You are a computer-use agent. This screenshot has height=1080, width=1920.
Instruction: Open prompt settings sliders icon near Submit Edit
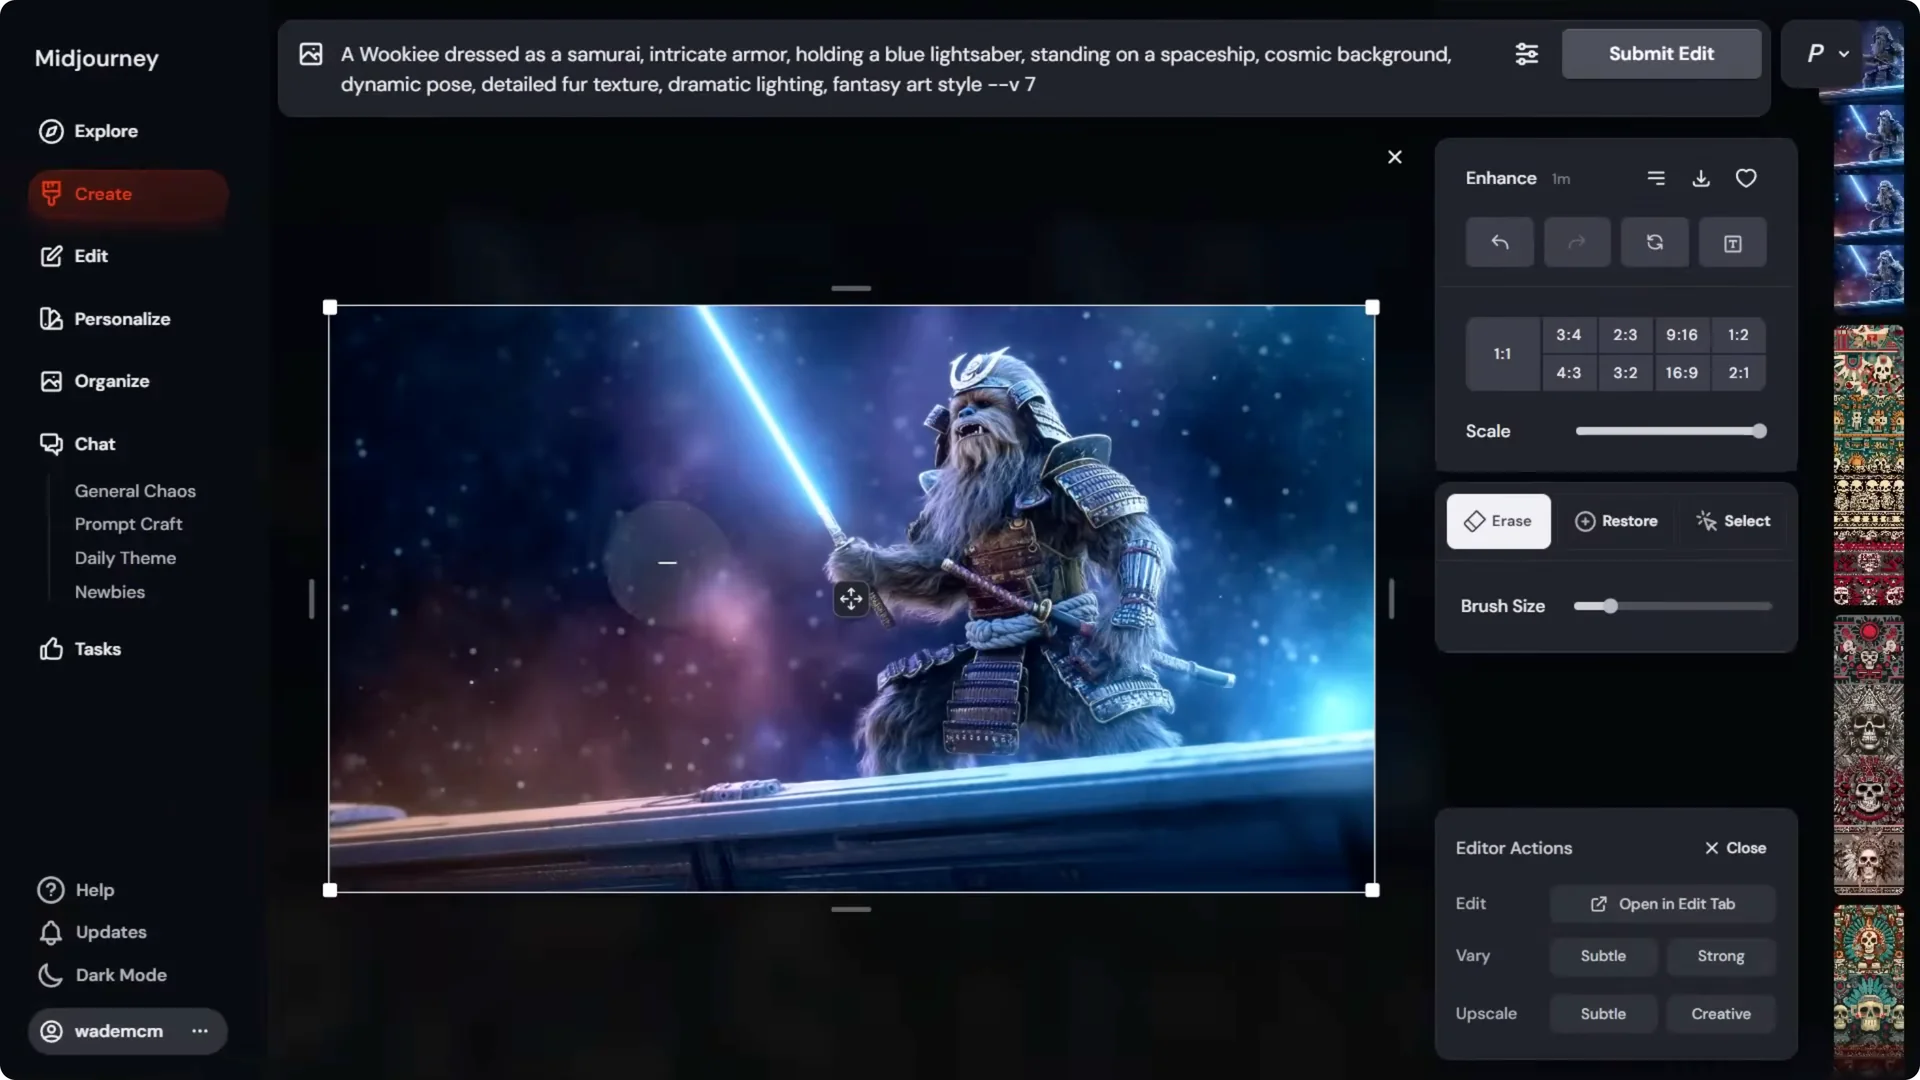(1527, 54)
